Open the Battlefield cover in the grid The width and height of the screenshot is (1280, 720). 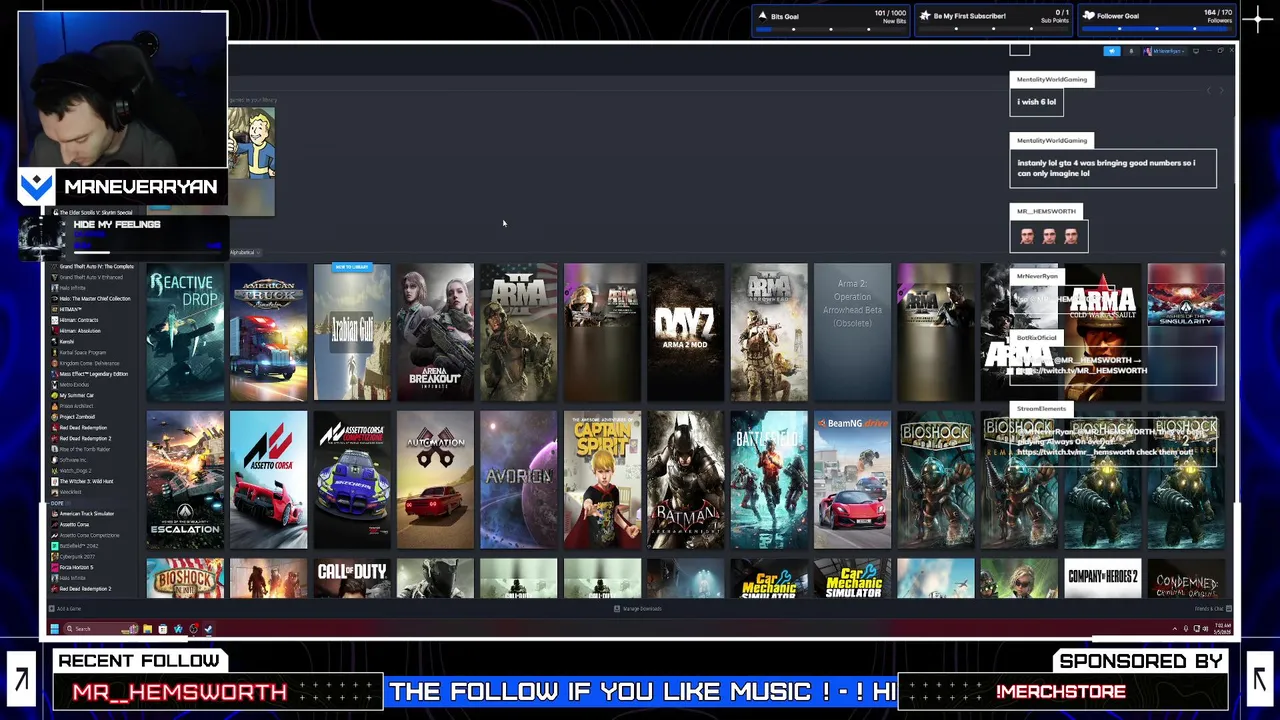[768, 480]
